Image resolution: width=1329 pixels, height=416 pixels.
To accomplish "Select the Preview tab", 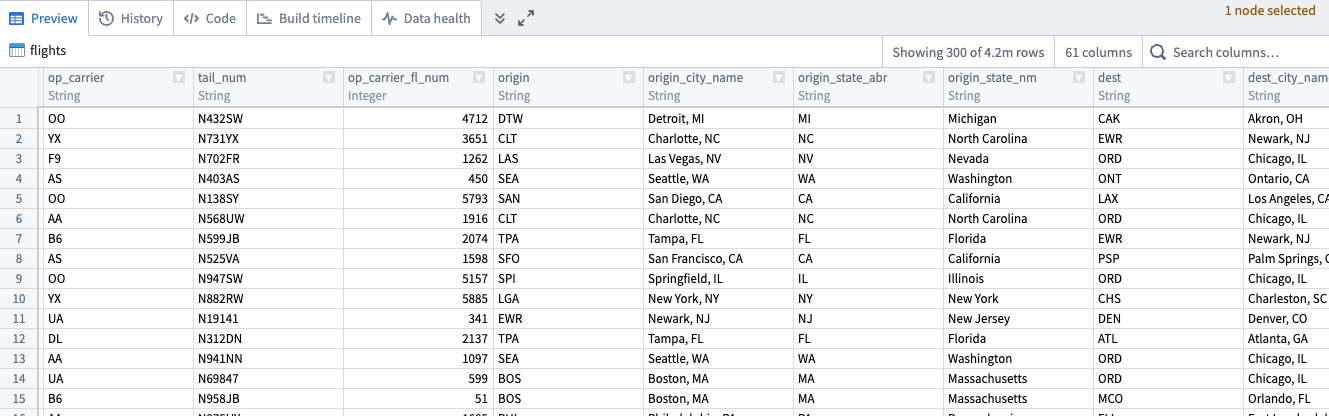I will tap(44, 18).
